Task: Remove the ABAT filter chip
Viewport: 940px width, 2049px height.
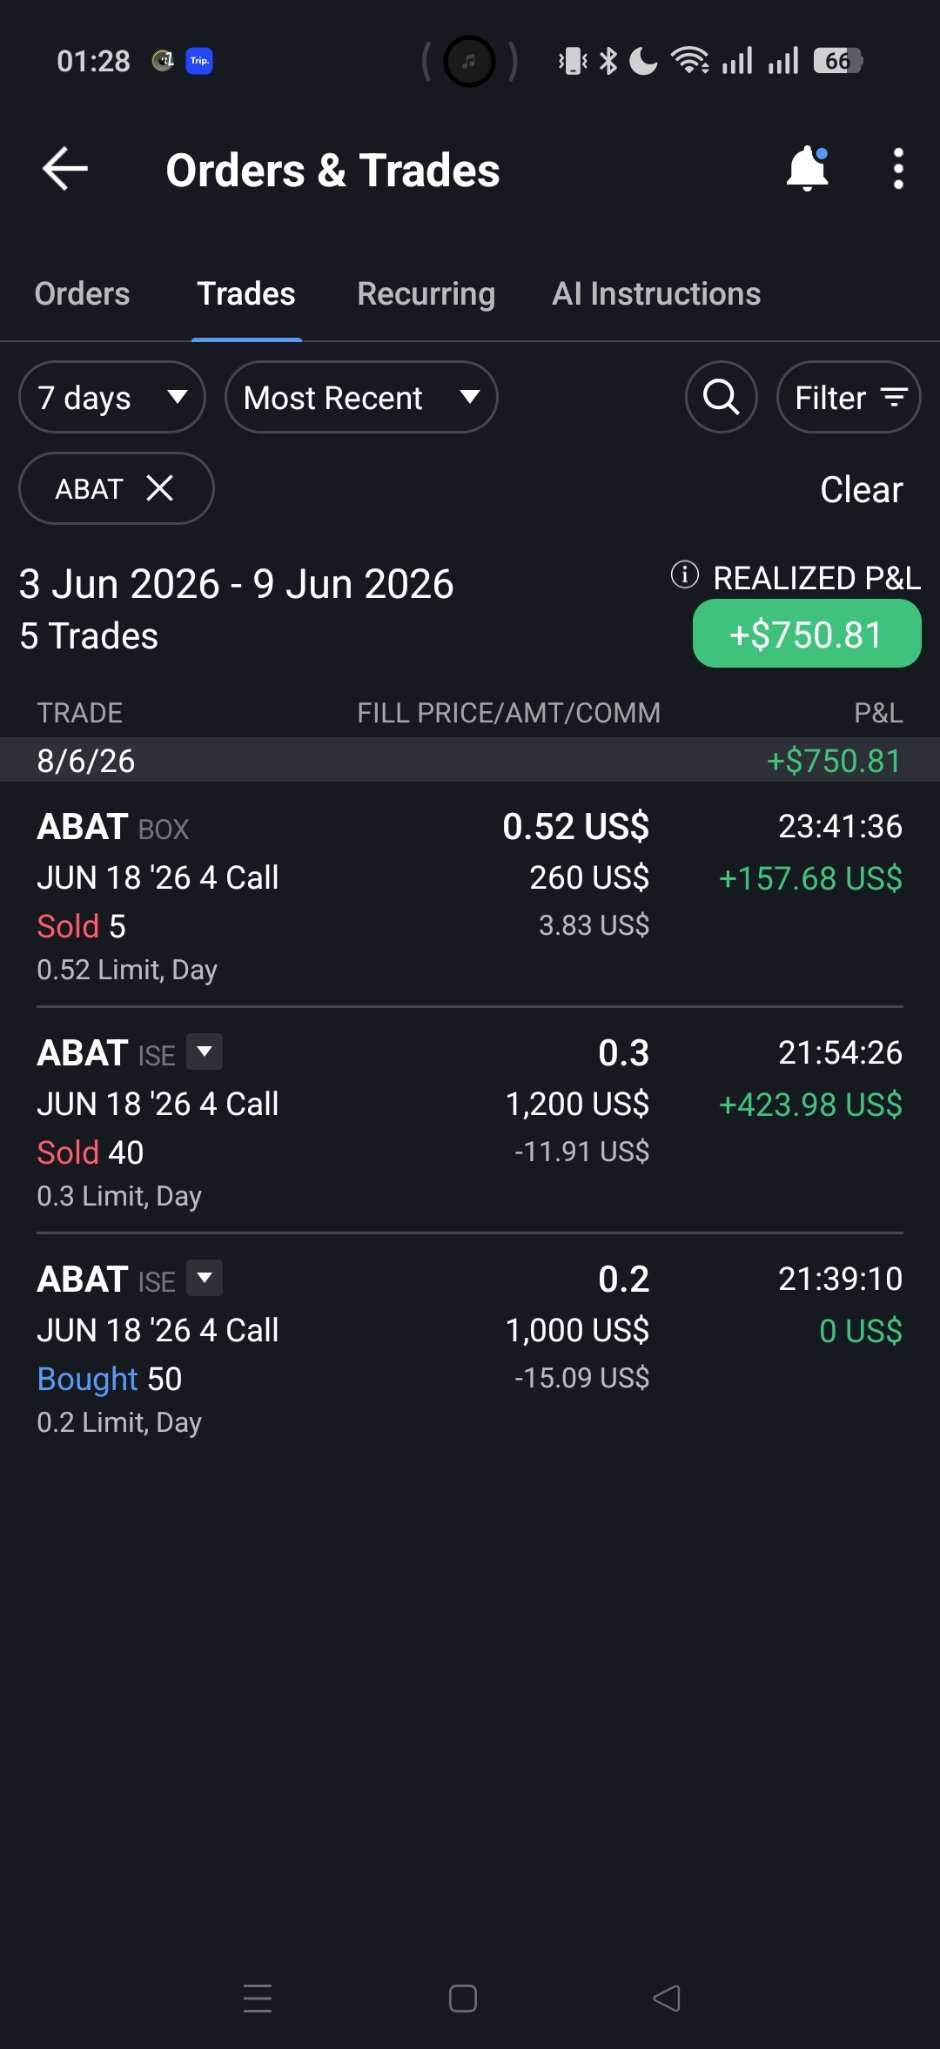Action: coord(160,488)
